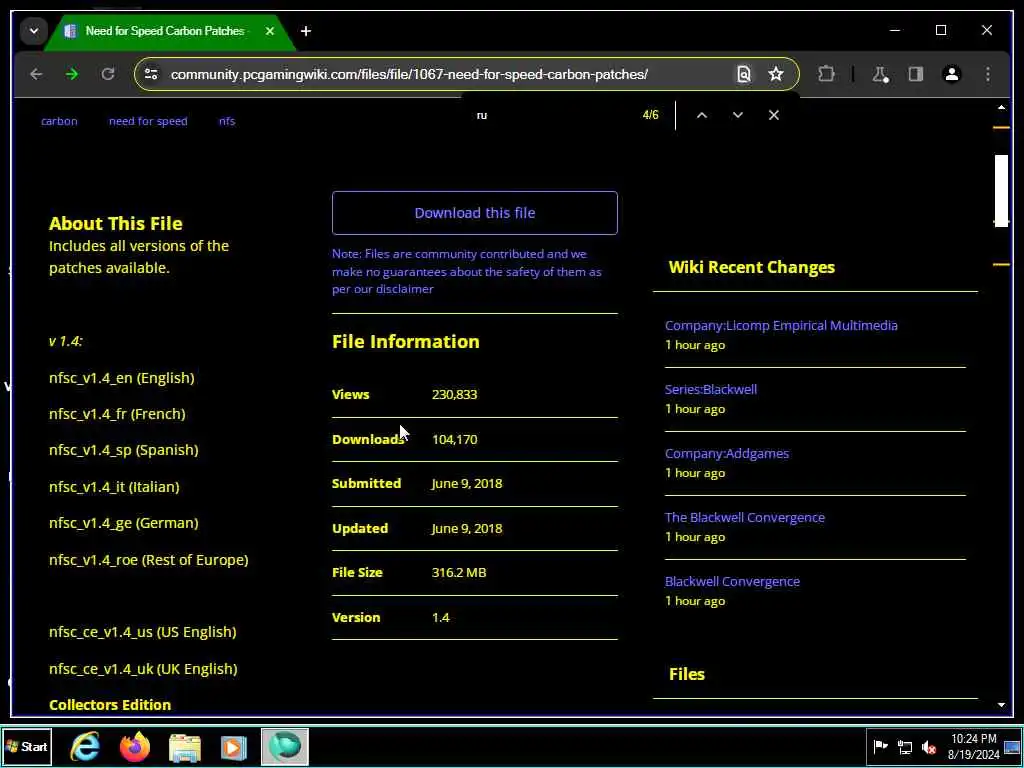Click the scrollbar up arrow
The image size is (1024, 768).
pos(1001,108)
